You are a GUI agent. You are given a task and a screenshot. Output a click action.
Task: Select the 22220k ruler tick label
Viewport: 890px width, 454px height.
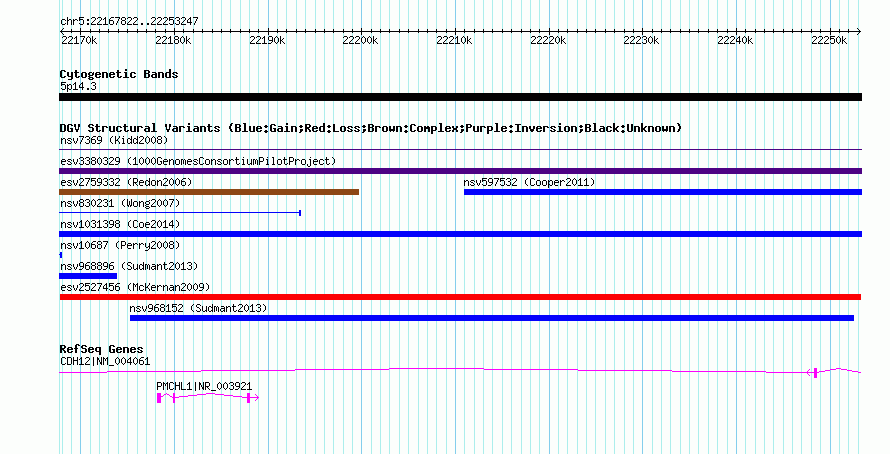pos(548,40)
